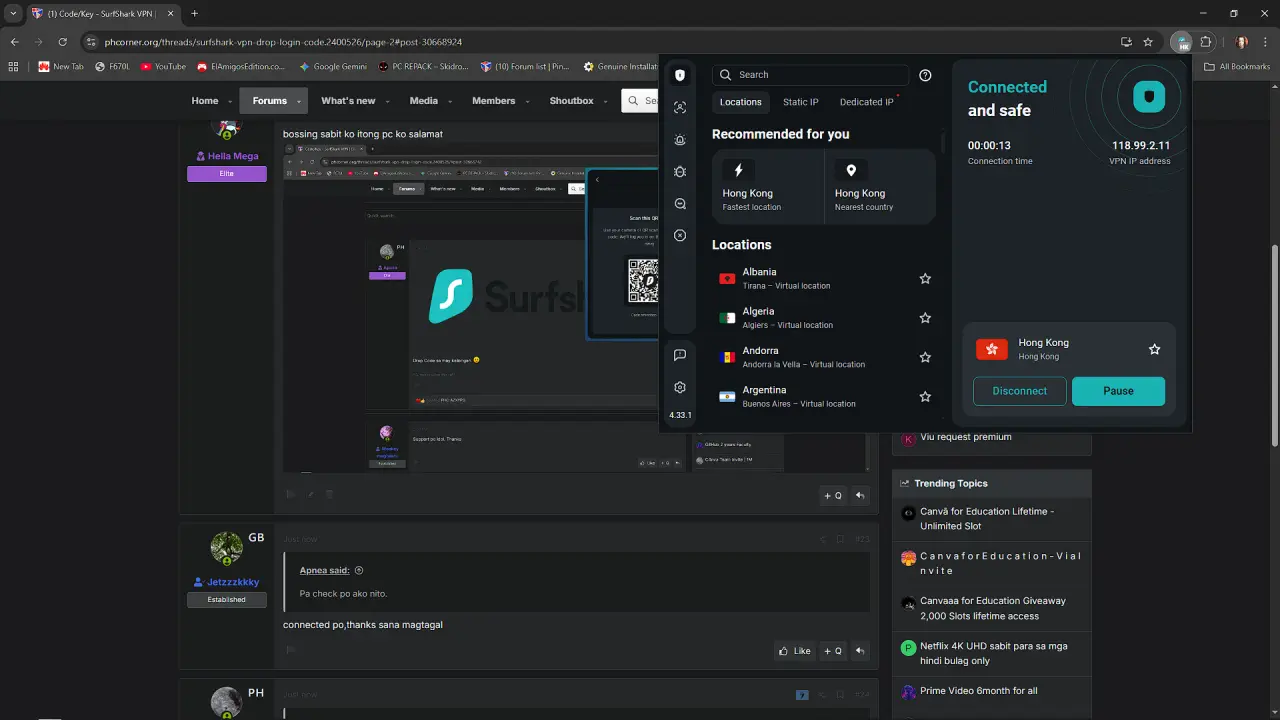
Task: Click the Surfshark location Search field
Action: [x=811, y=75]
